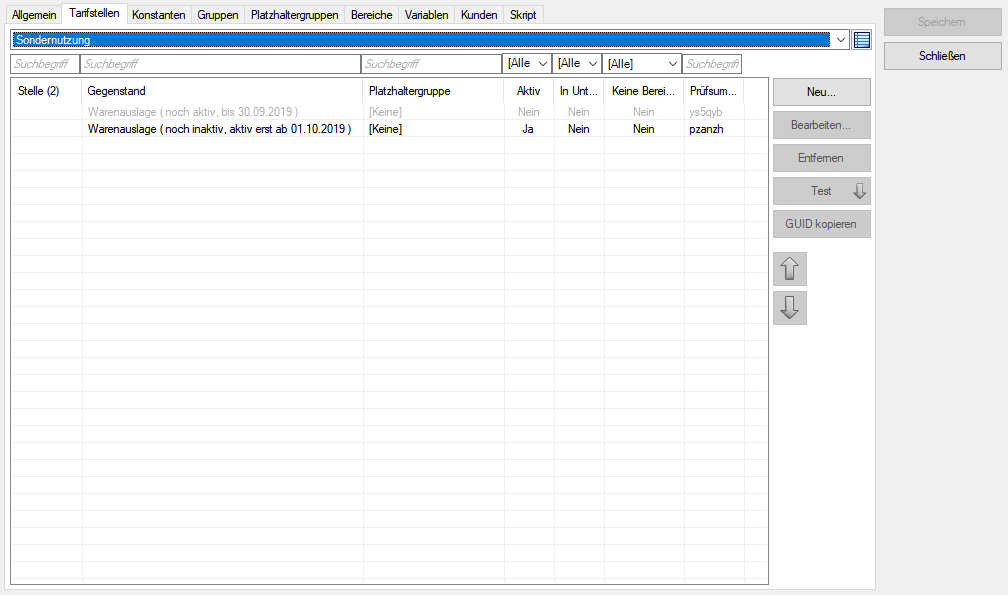This screenshot has width=1008, height=595.
Task: Click the GUID kopieren button
Action: (x=821, y=224)
